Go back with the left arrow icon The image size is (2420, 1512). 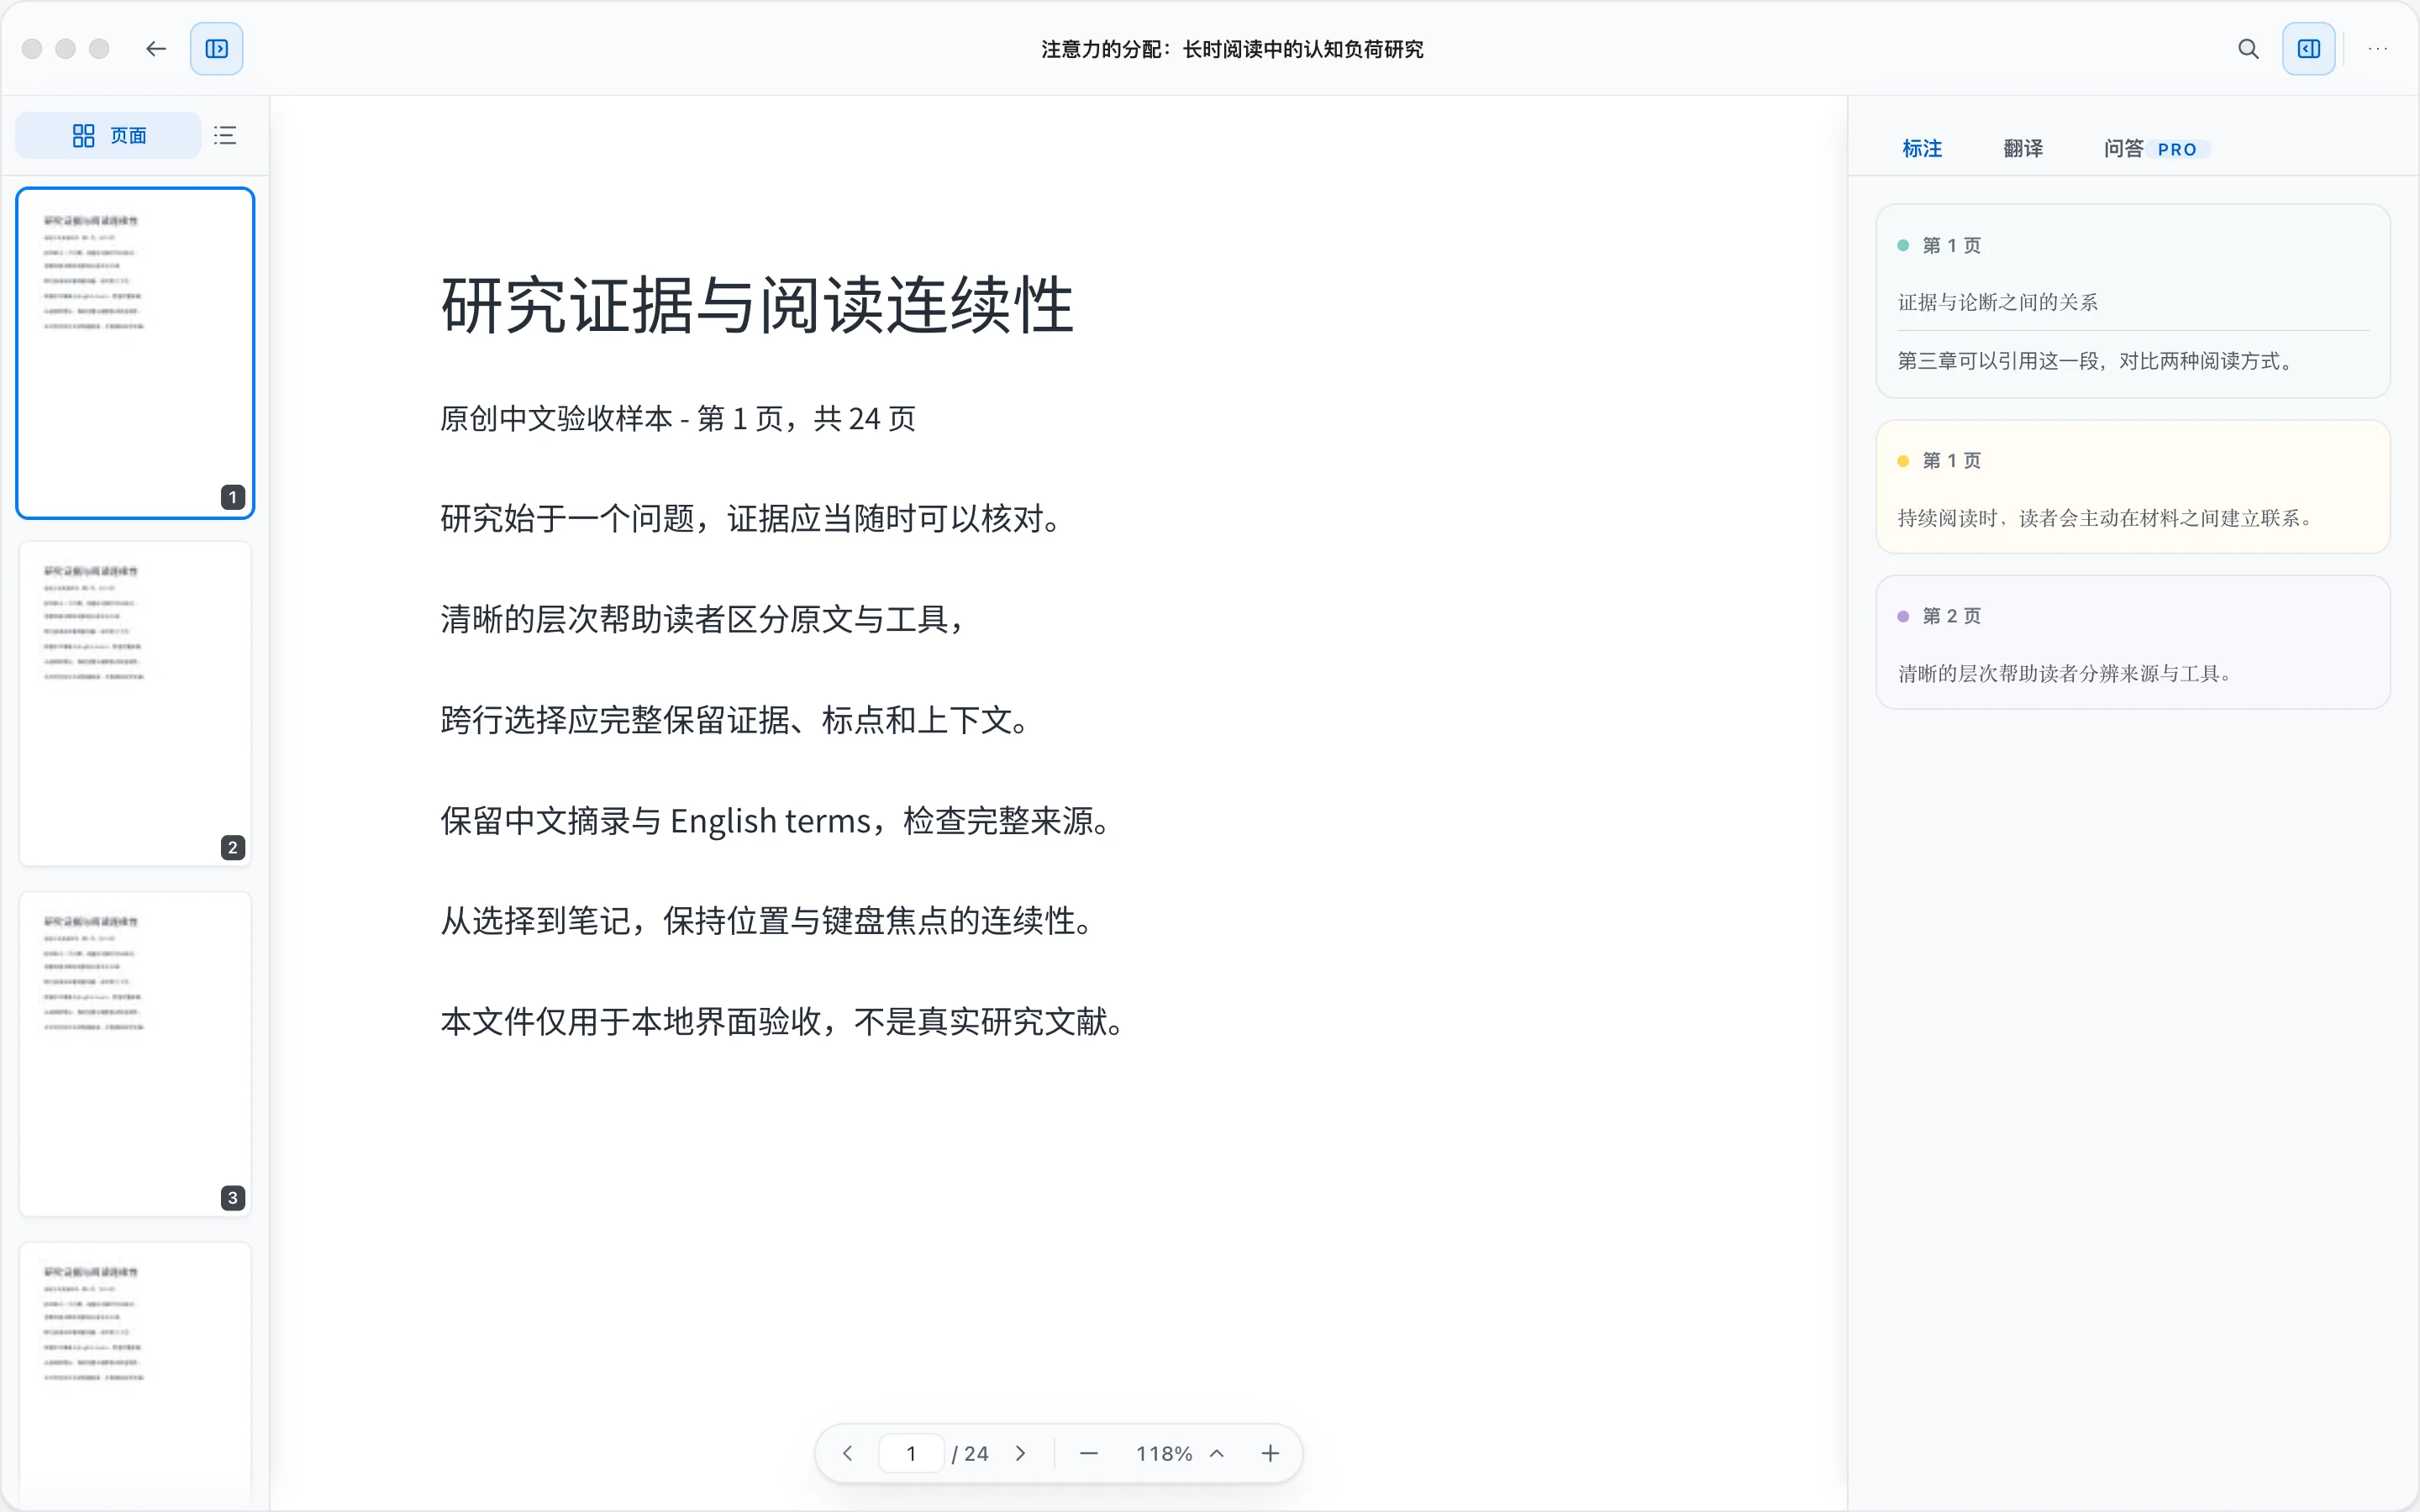coord(155,48)
